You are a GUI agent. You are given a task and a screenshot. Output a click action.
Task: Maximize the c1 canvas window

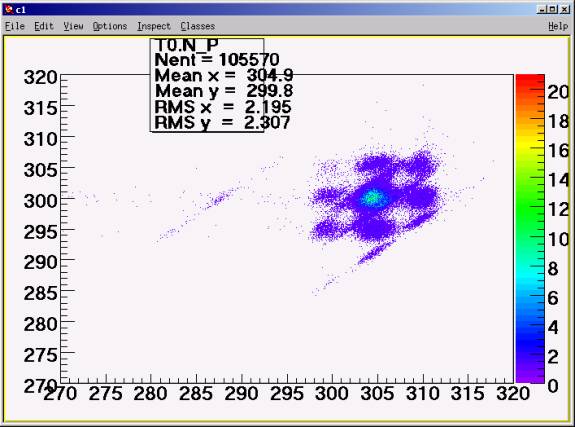[x=553, y=10]
